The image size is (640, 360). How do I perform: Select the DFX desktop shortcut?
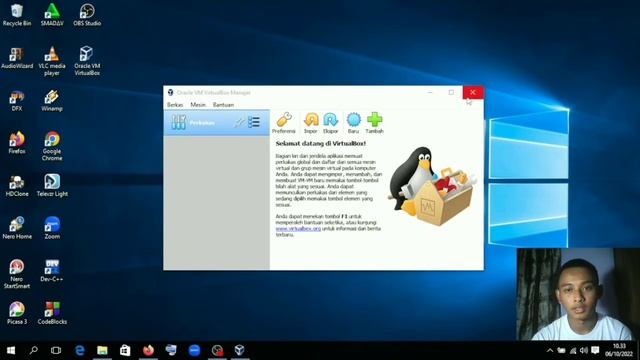(17, 101)
